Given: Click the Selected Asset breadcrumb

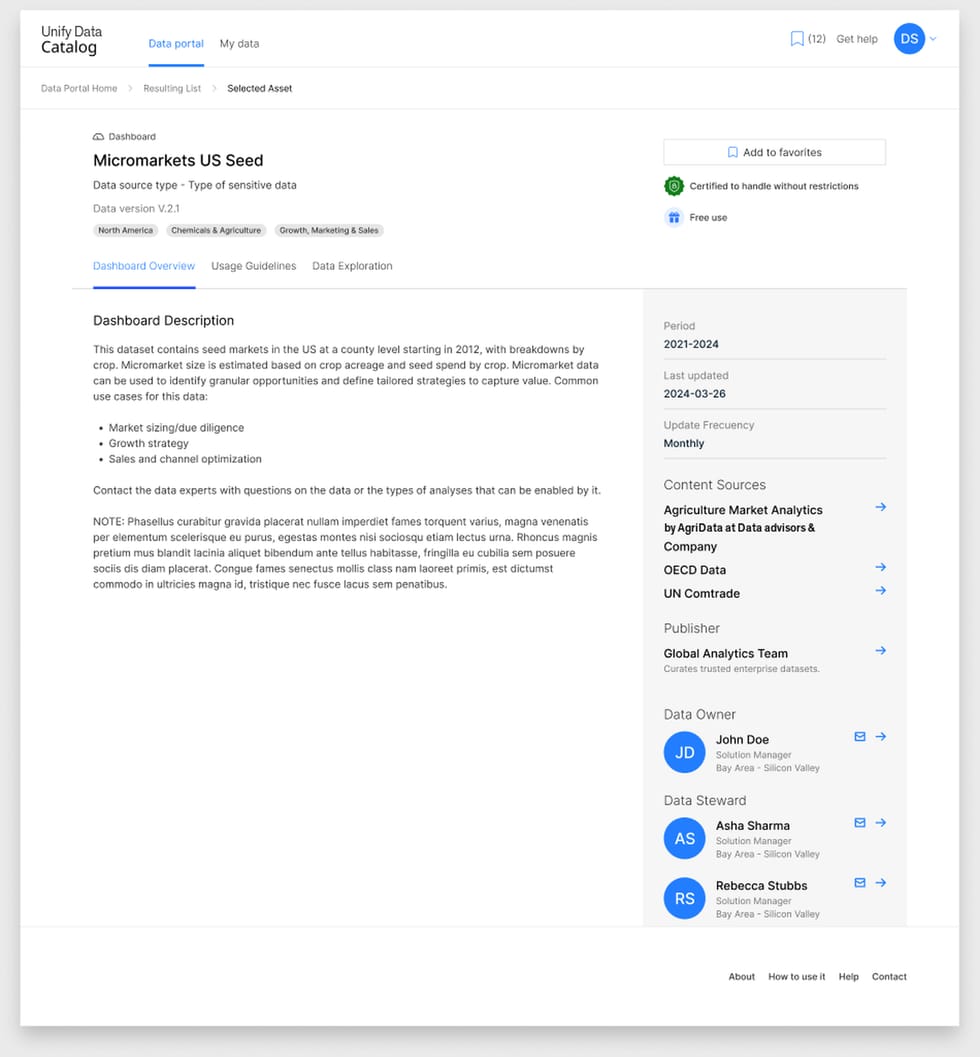Looking at the screenshot, I should tap(259, 88).
